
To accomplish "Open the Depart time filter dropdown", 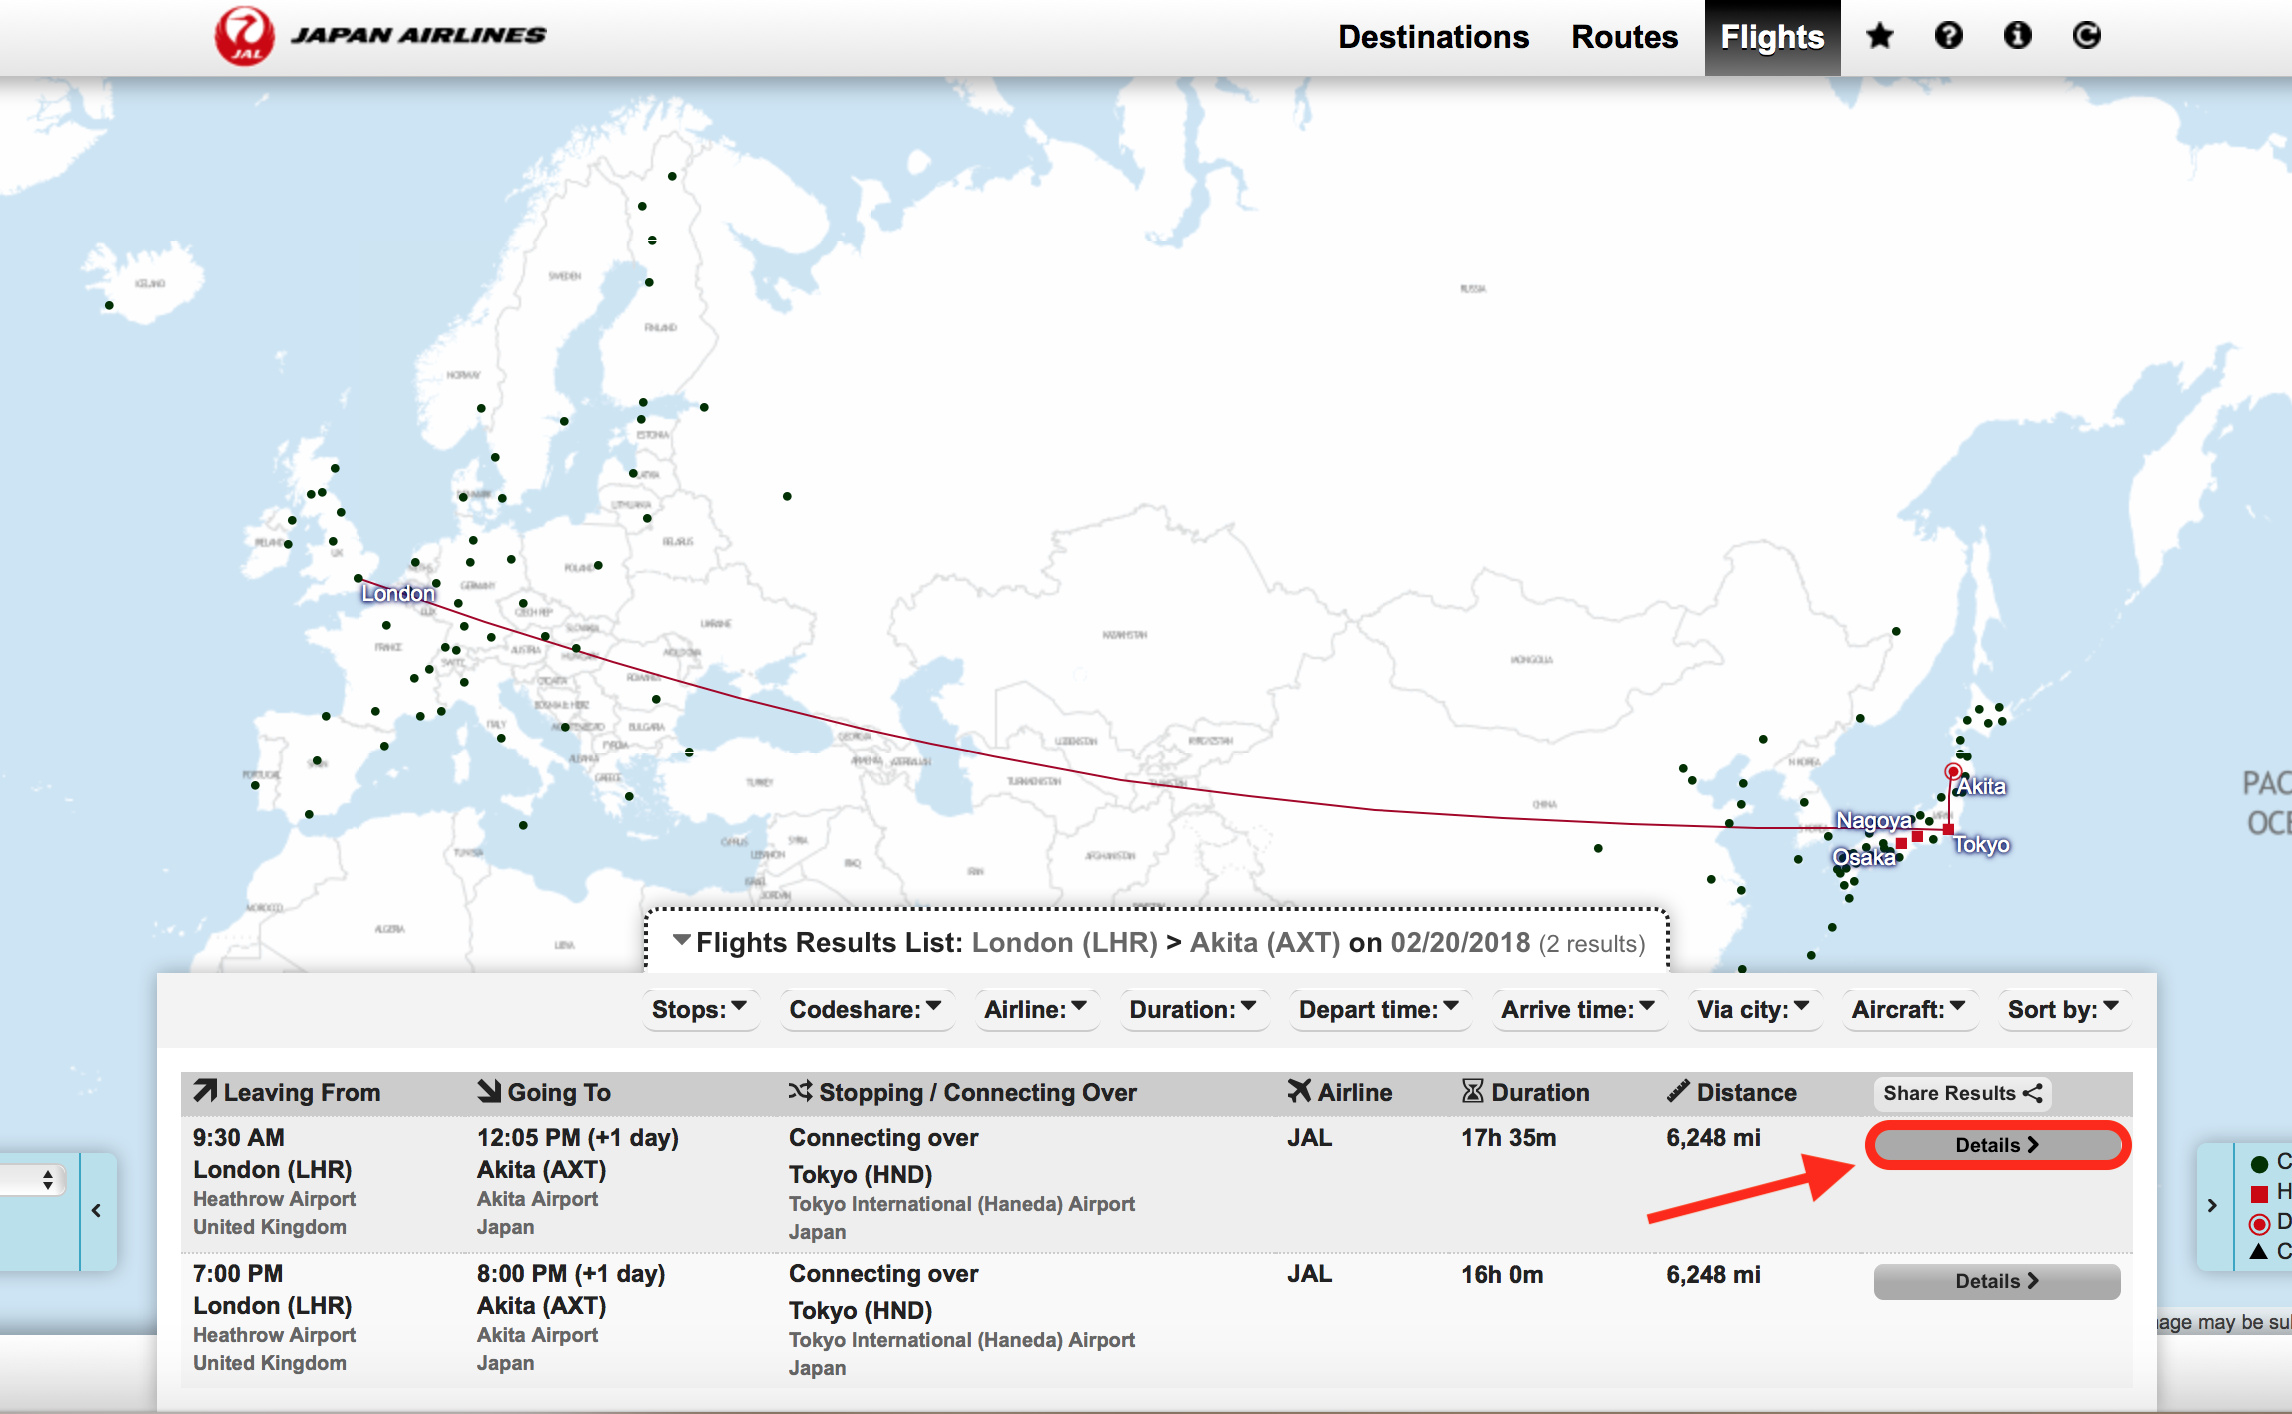I will click(x=1377, y=1009).
